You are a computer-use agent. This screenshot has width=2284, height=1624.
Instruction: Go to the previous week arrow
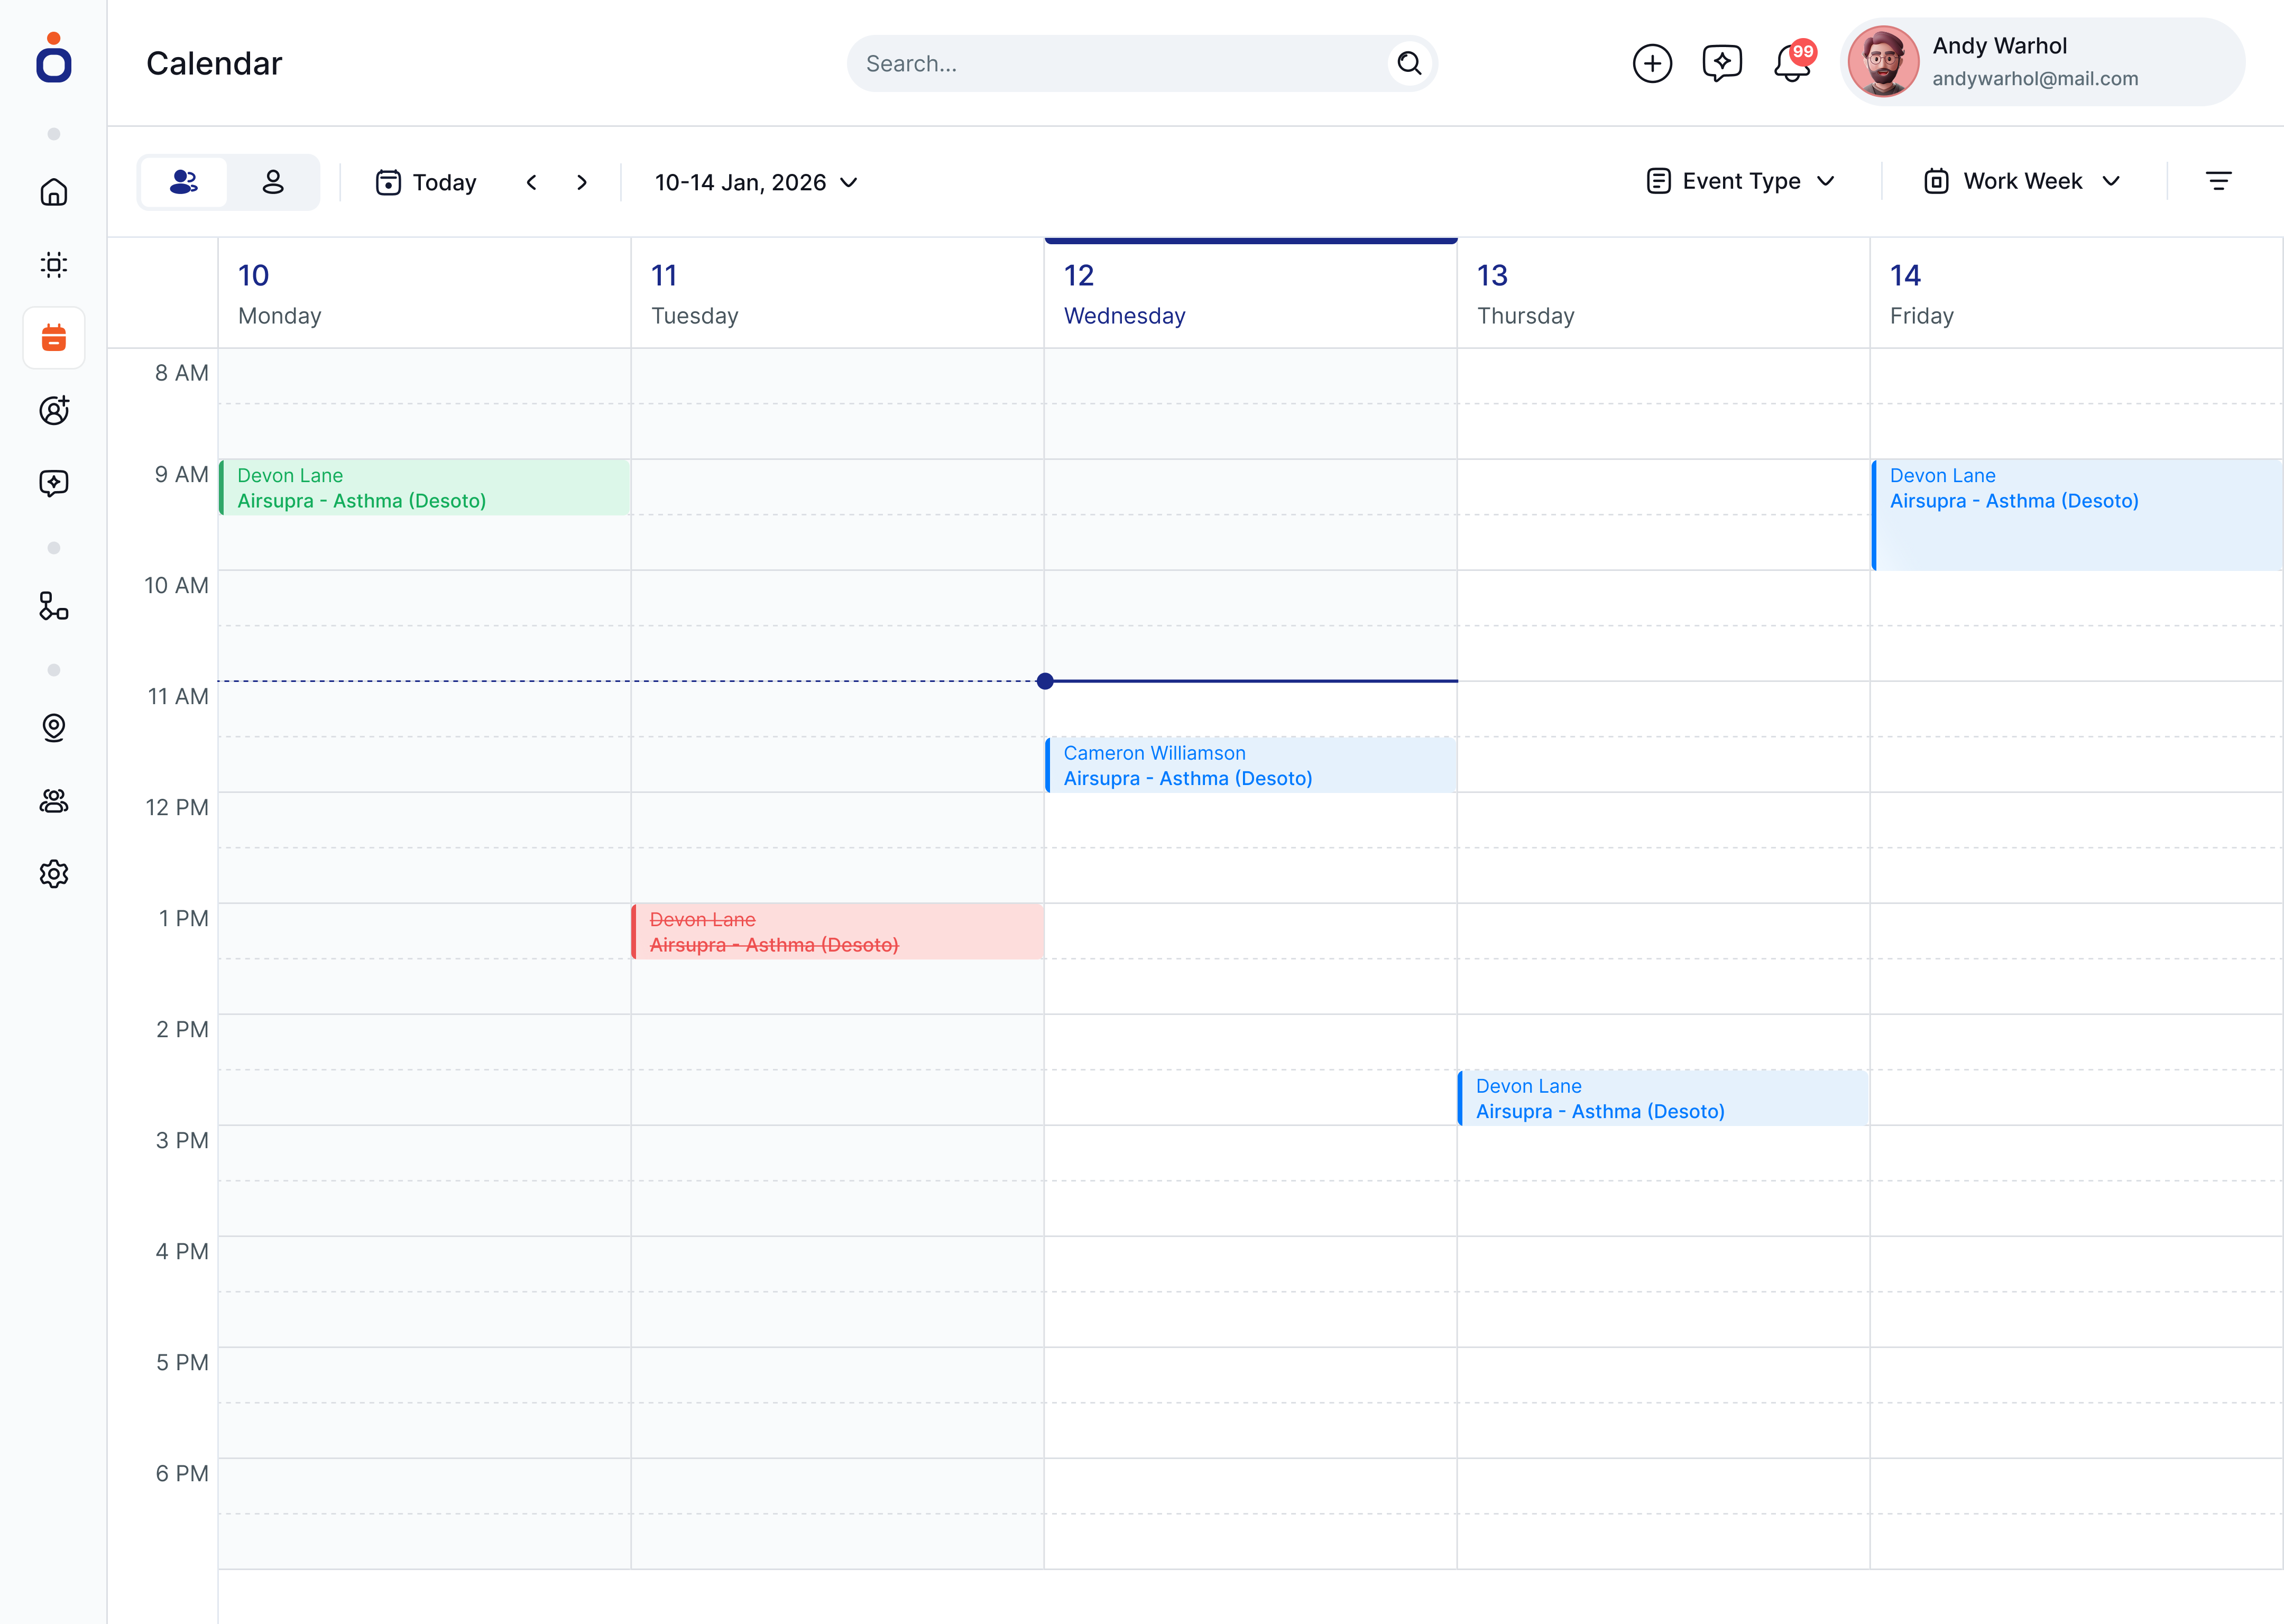click(x=532, y=182)
